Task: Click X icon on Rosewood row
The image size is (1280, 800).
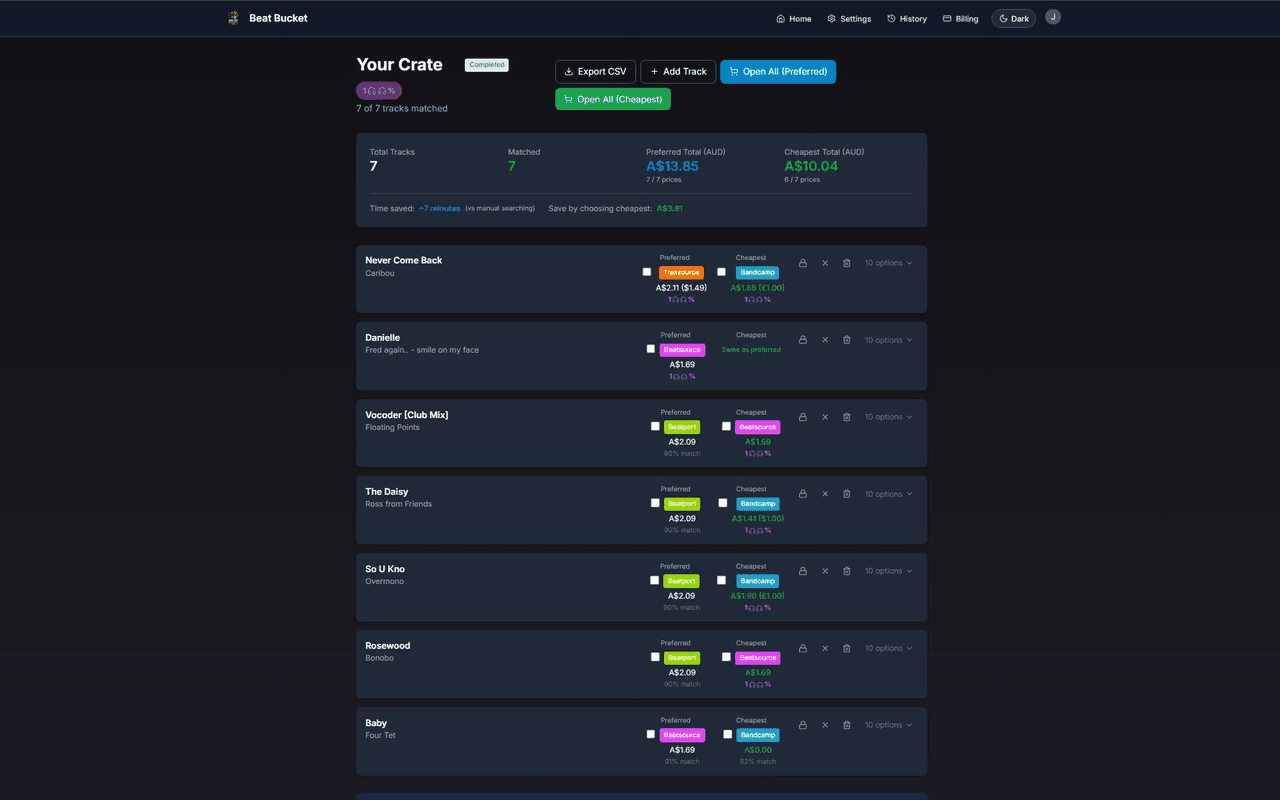Action: (x=825, y=648)
